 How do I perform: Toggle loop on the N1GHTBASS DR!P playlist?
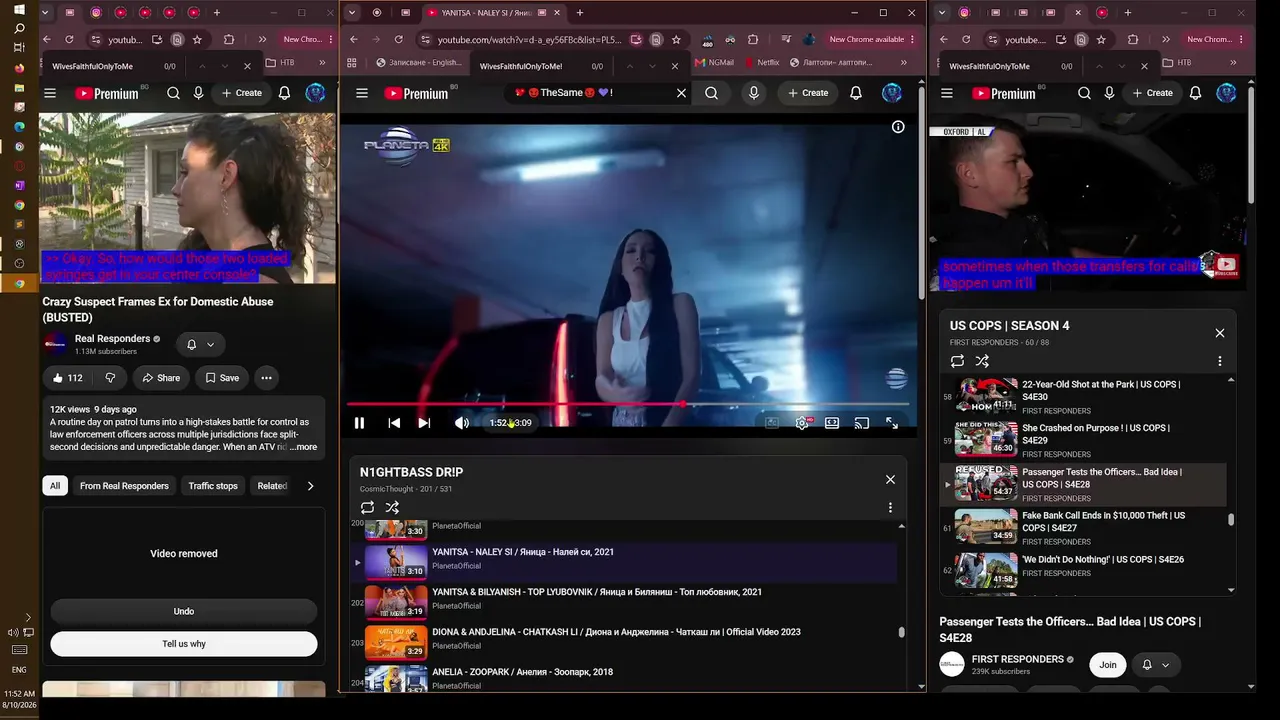pyautogui.click(x=368, y=508)
